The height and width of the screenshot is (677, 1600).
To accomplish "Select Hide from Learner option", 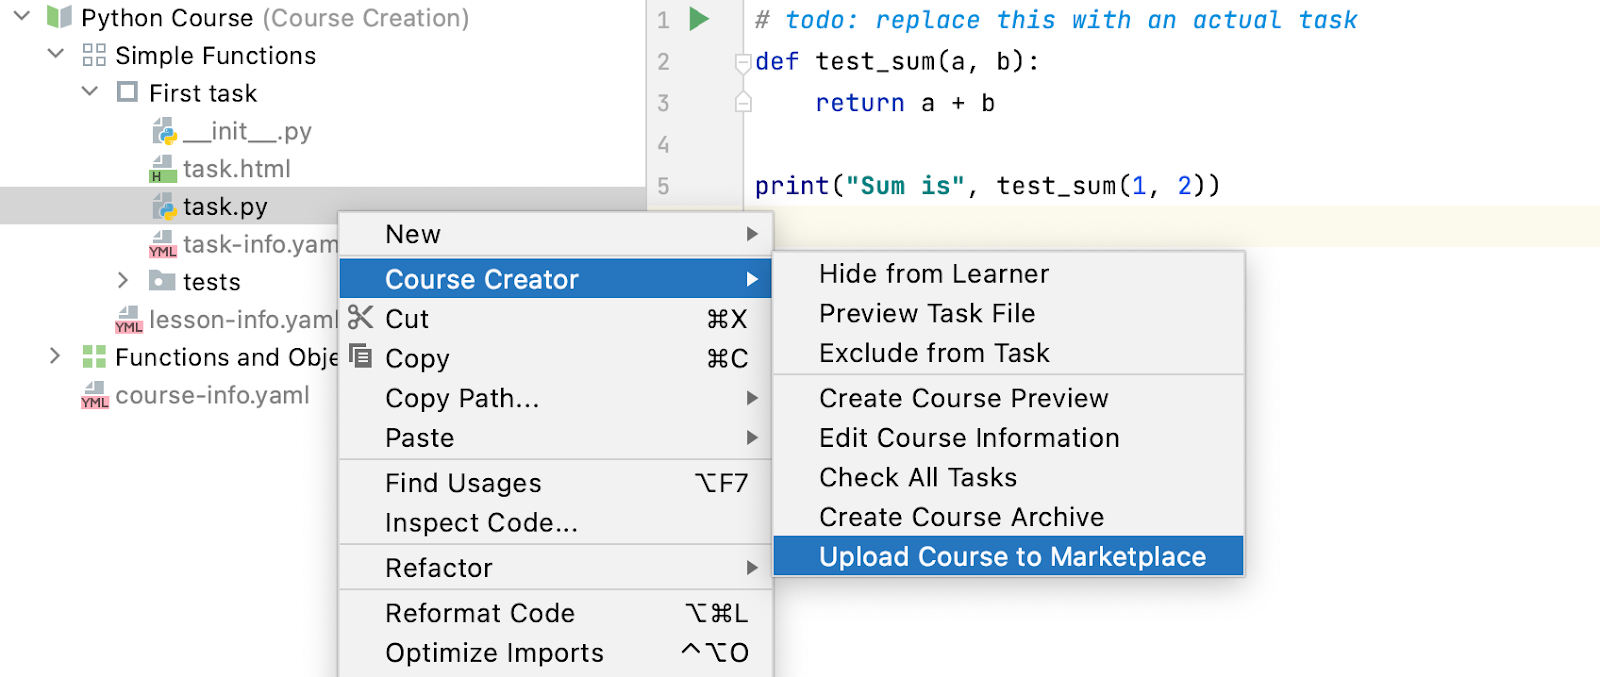I will tap(934, 274).
